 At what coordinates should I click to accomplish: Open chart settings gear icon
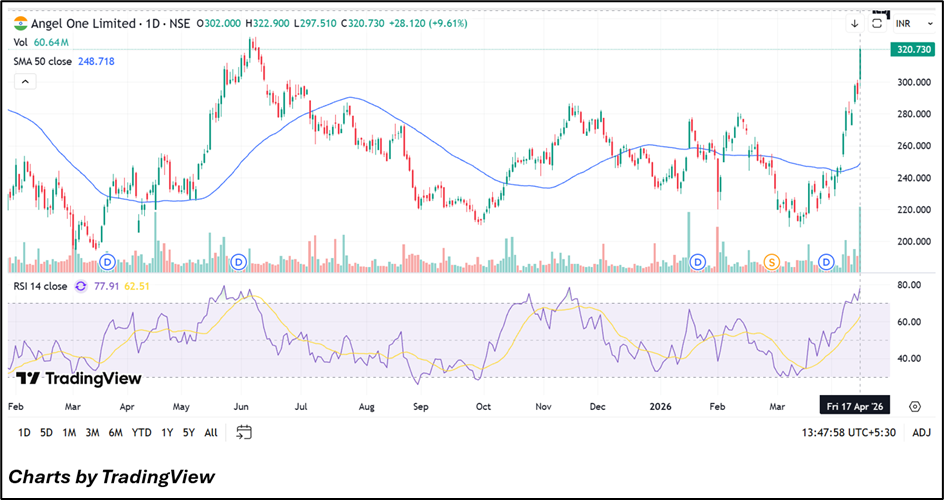point(915,406)
